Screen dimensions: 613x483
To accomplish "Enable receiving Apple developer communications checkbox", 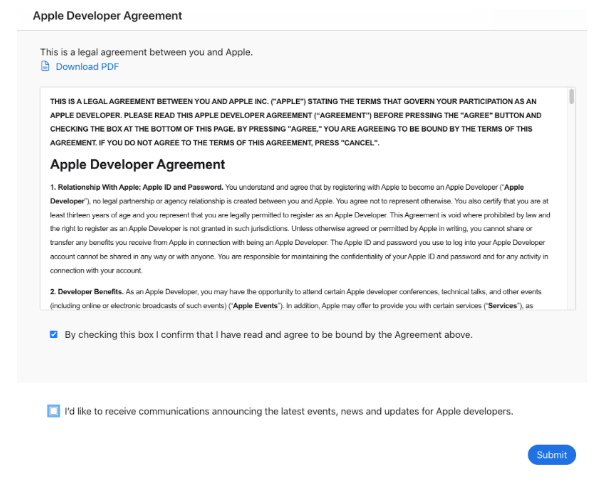I will (x=54, y=411).
